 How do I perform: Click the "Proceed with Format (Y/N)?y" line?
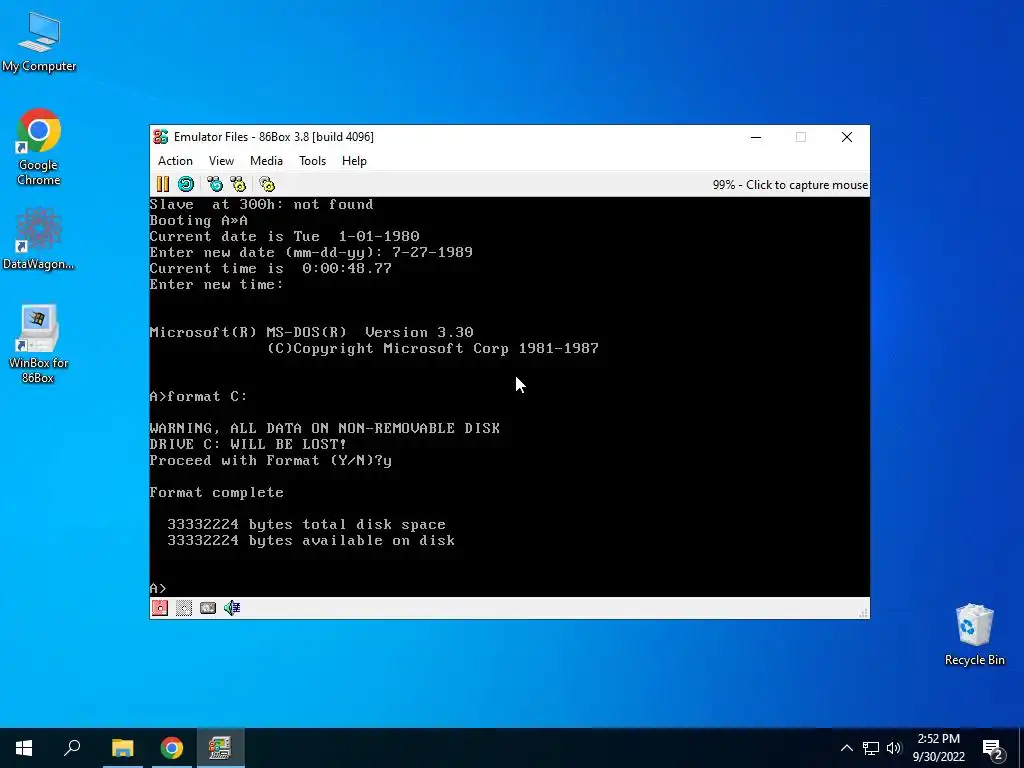(270, 460)
